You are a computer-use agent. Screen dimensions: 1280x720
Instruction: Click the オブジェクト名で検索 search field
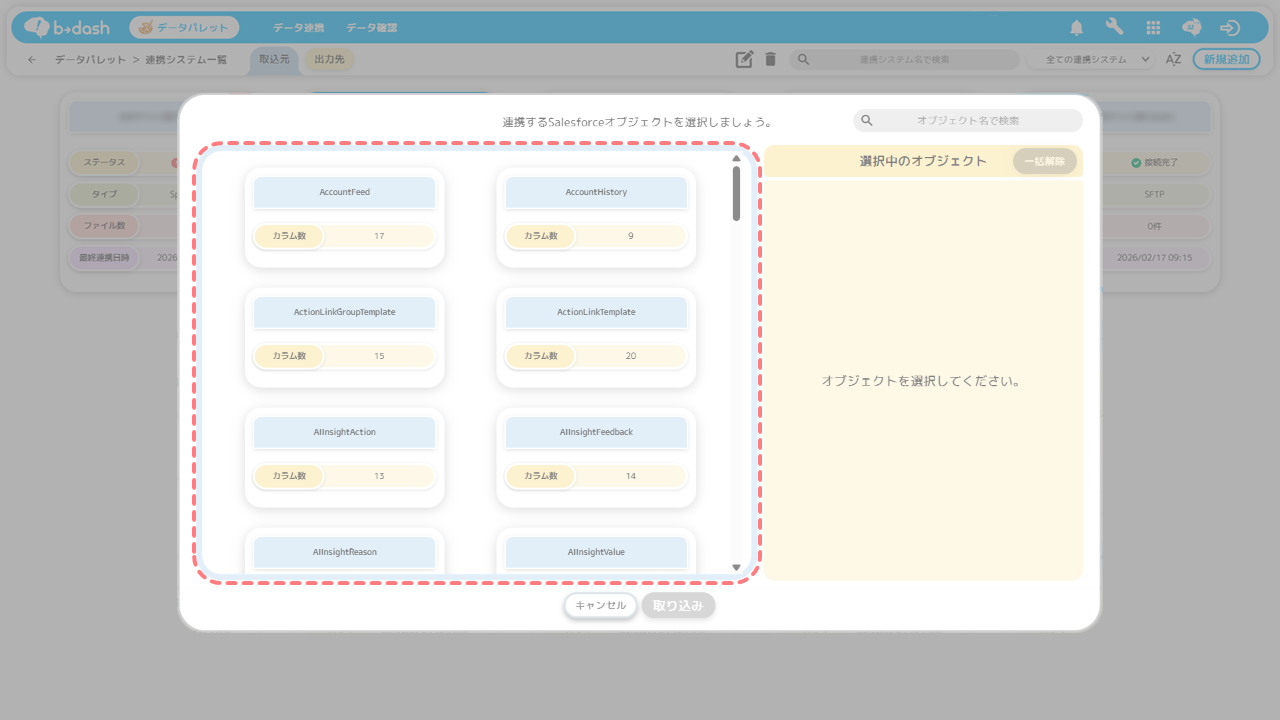click(967, 120)
